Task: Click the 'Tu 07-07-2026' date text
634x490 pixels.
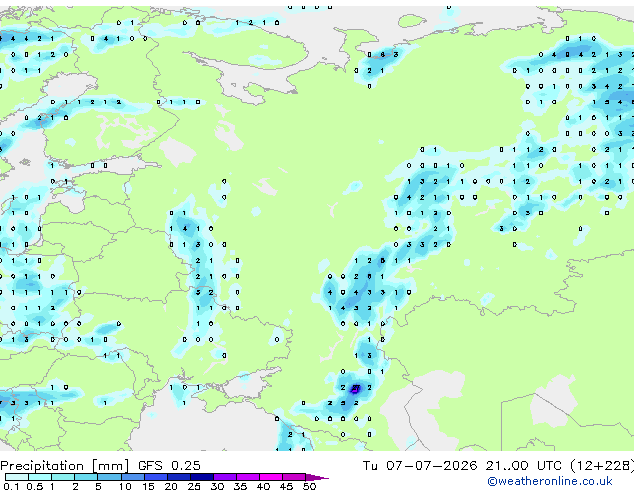Action: [420, 466]
